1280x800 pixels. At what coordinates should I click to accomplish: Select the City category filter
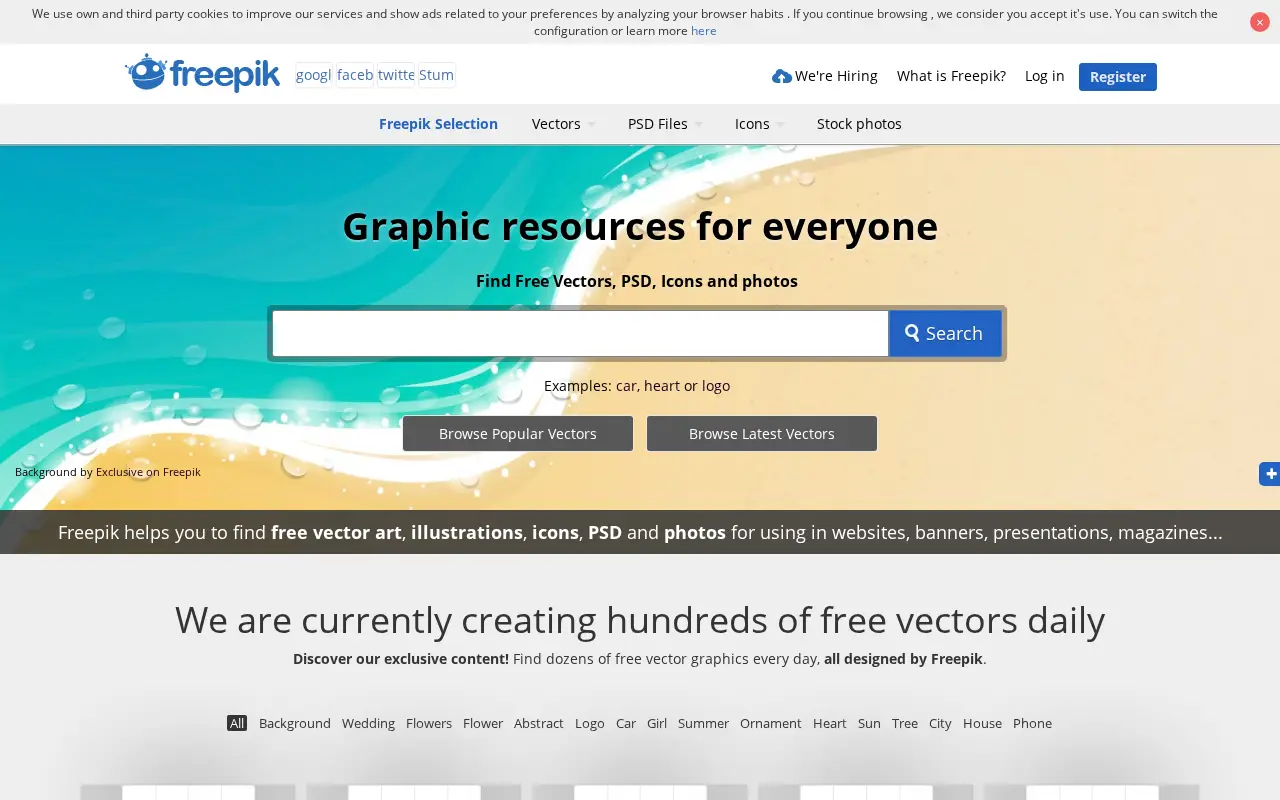pyautogui.click(x=940, y=723)
